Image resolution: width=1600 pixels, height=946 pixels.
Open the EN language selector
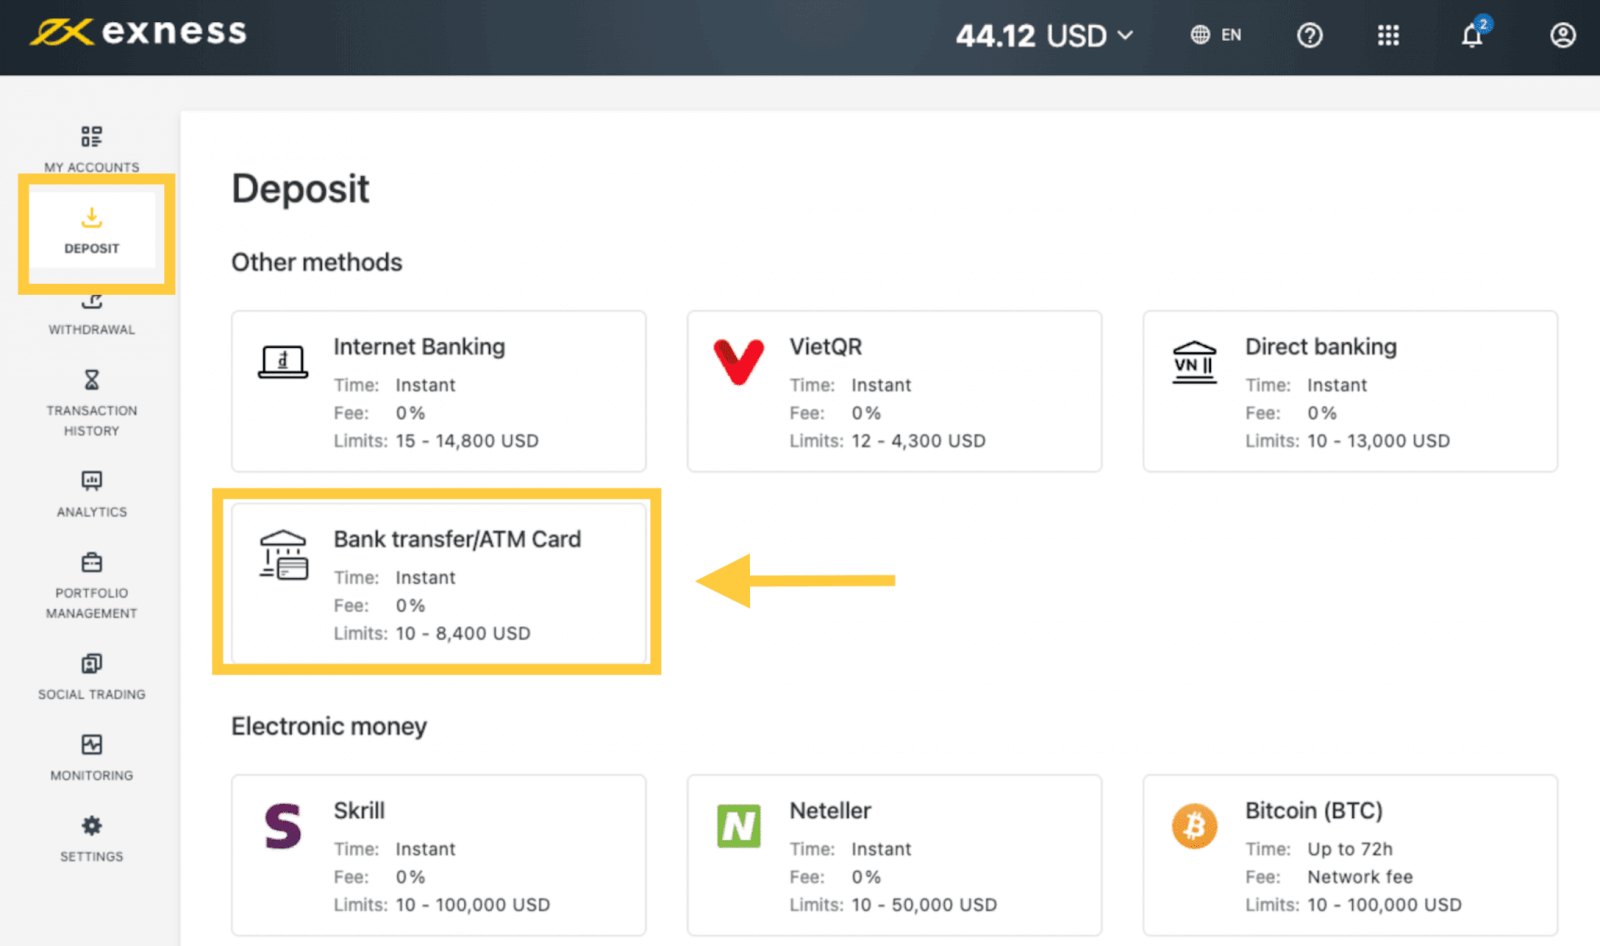(1216, 35)
